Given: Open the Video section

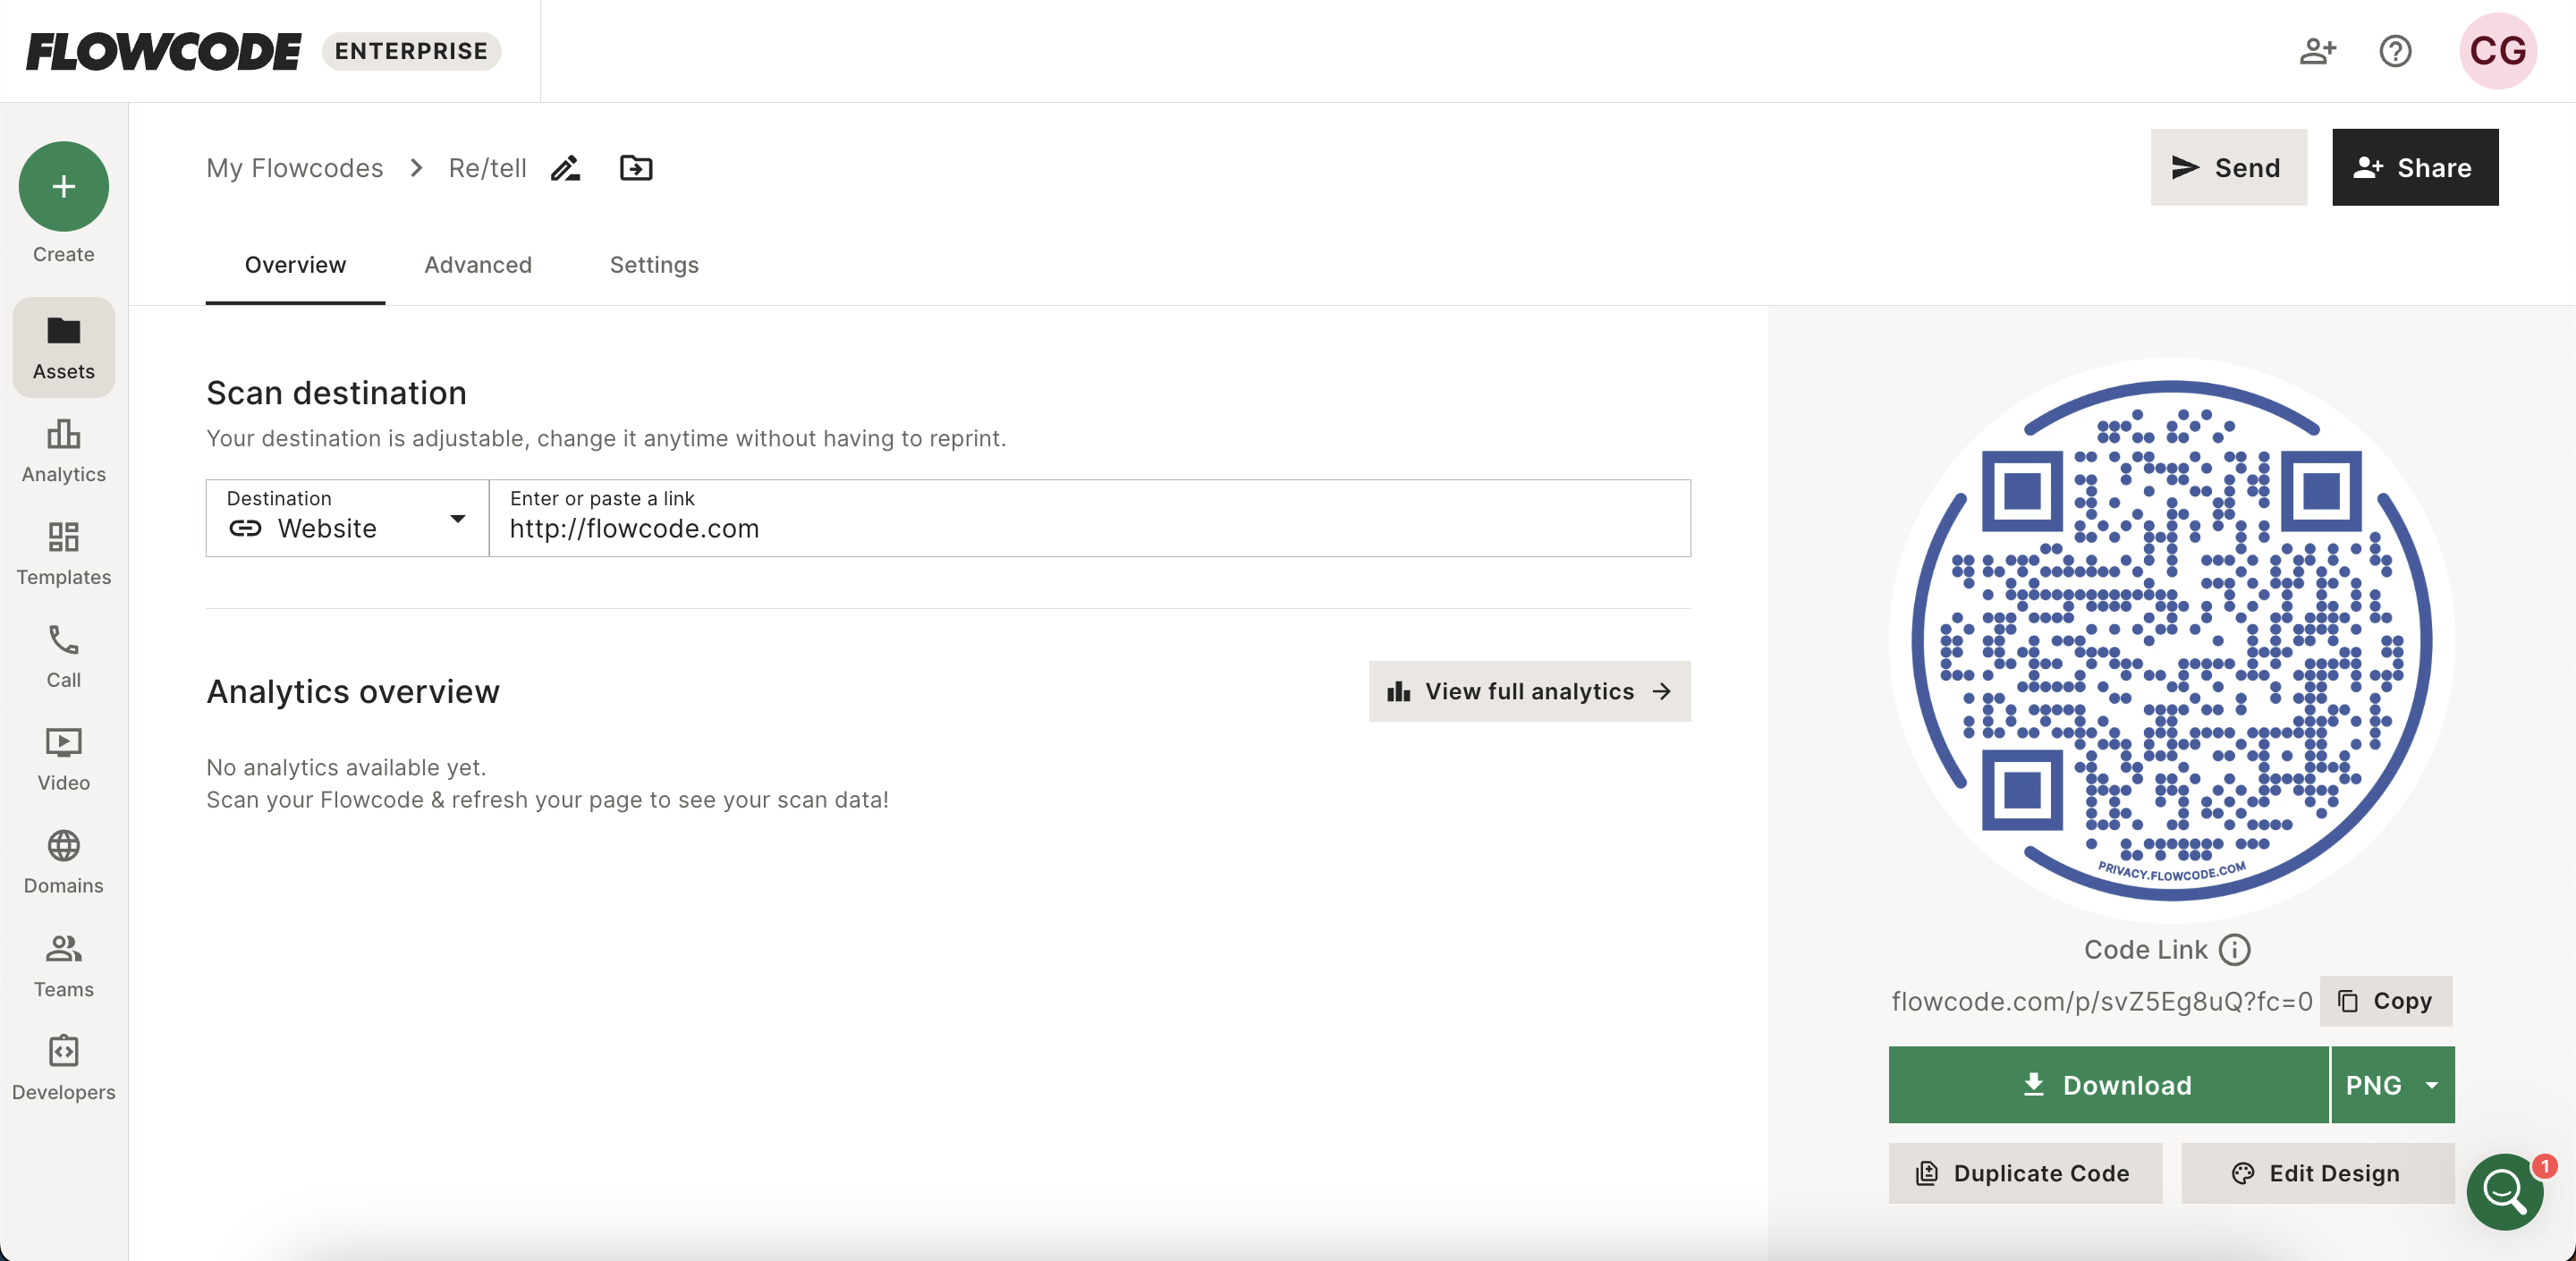Looking at the screenshot, I should [x=63, y=760].
